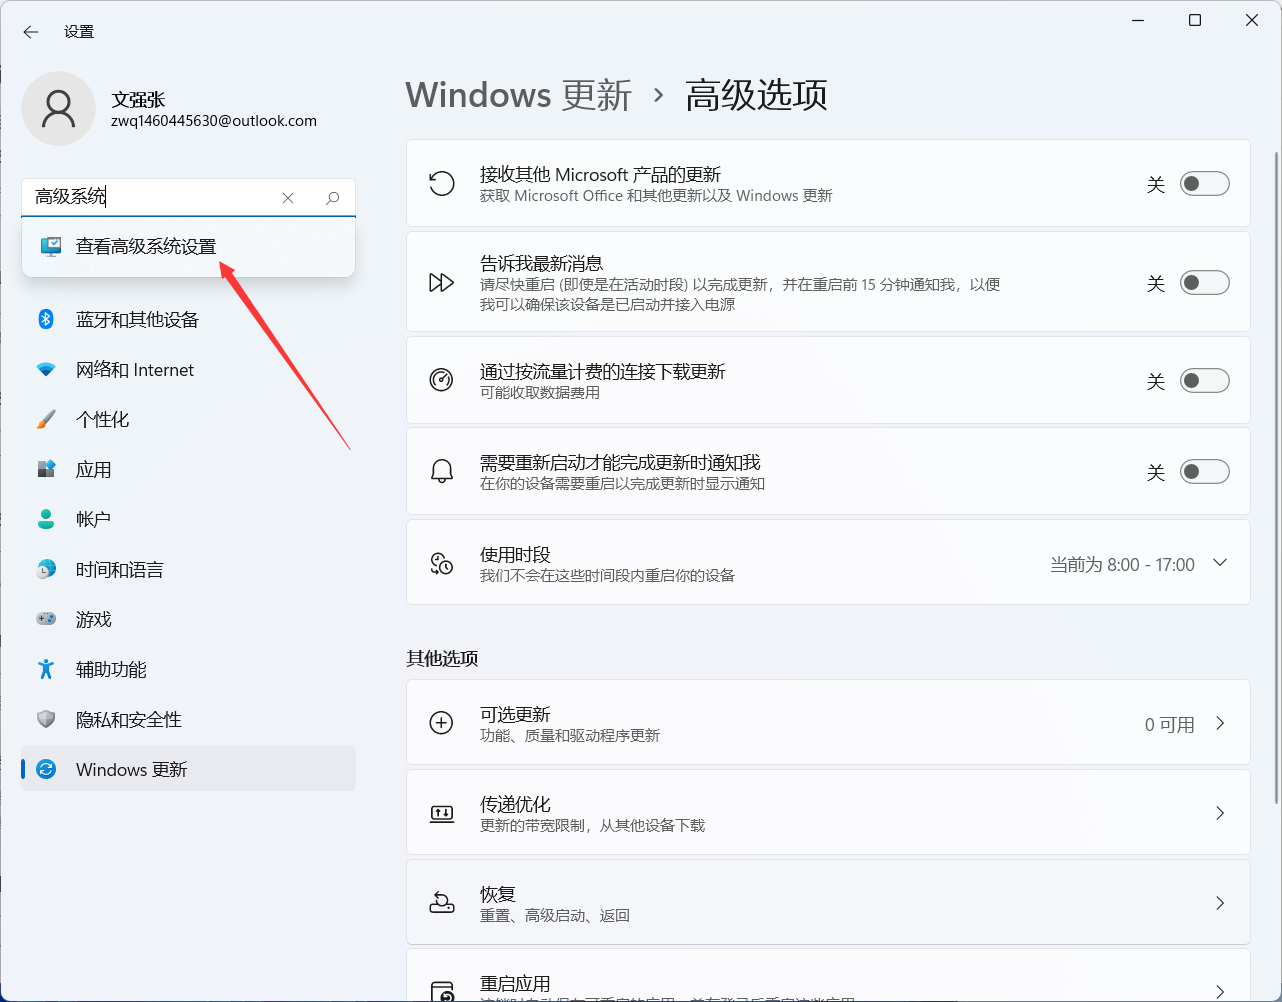The width and height of the screenshot is (1282, 1002).
Task: Click the clock icon beside 使用时段
Action: (441, 564)
